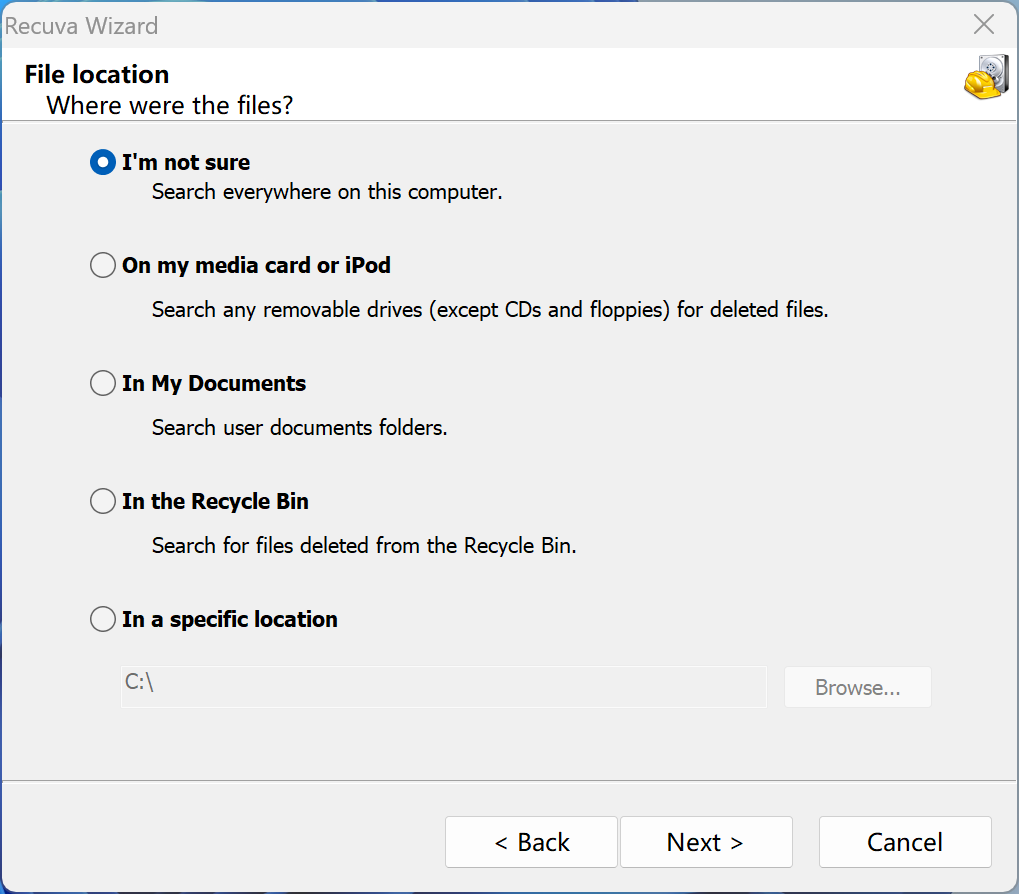Viewport: 1019px width, 894px height.
Task: Click the C:\ location path field
Action: click(443, 687)
